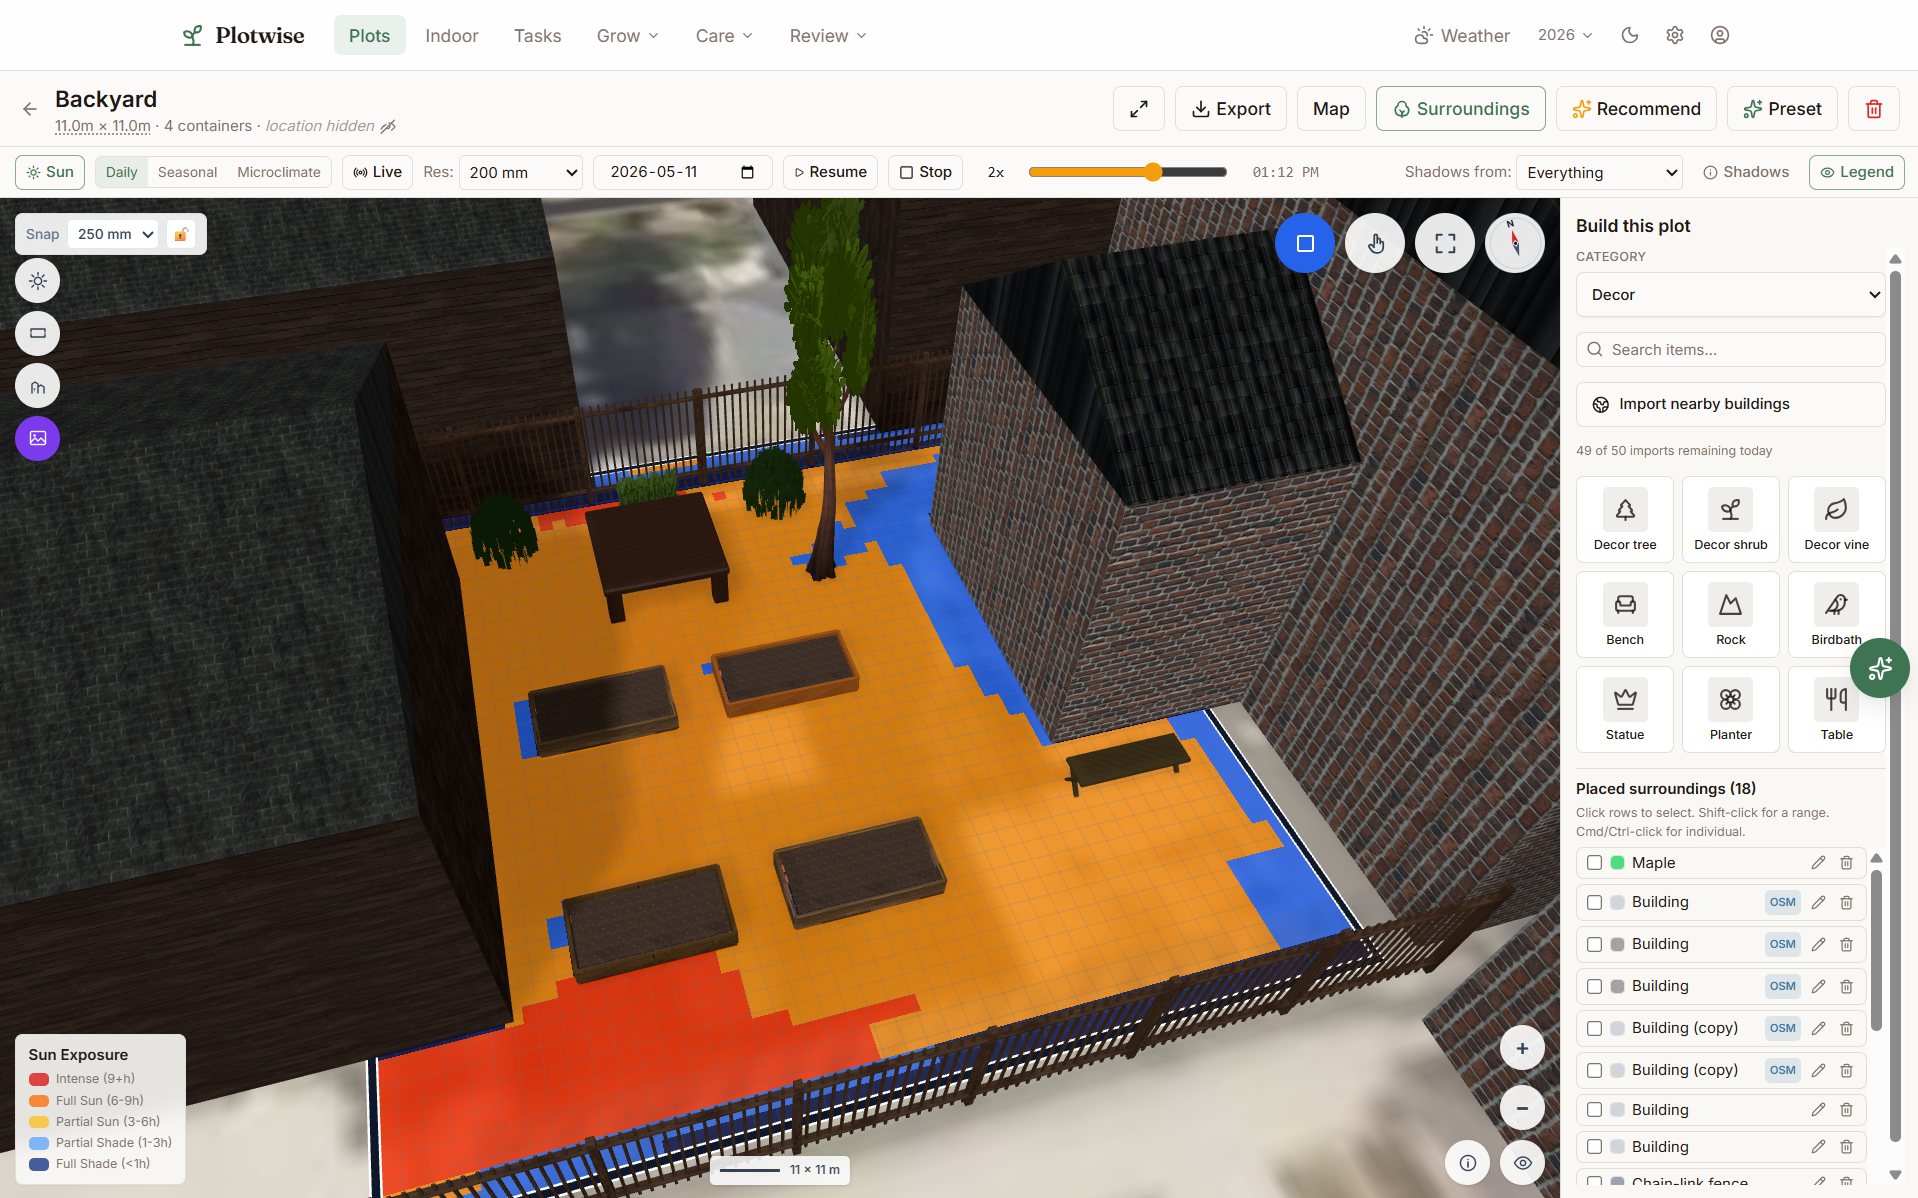Viewport: 1918px width, 1198px height.
Task: Click the rectangle icon in left toolbar
Action: coord(38,333)
